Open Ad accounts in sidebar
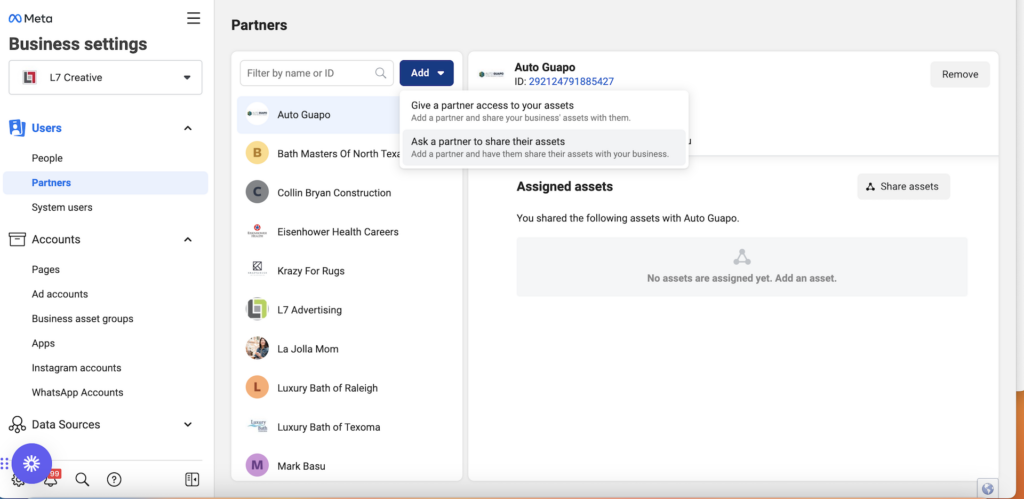This screenshot has height=499, width=1024. [x=60, y=294]
